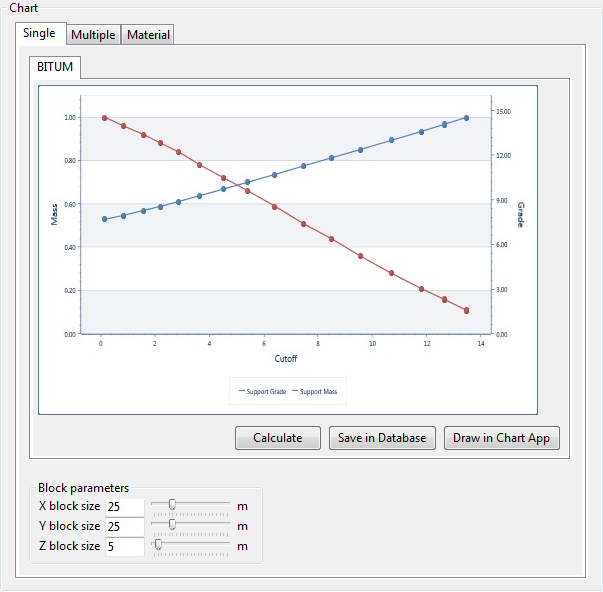603x592 pixels.
Task: Click the first red Support Mass point
Action: click(104, 118)
